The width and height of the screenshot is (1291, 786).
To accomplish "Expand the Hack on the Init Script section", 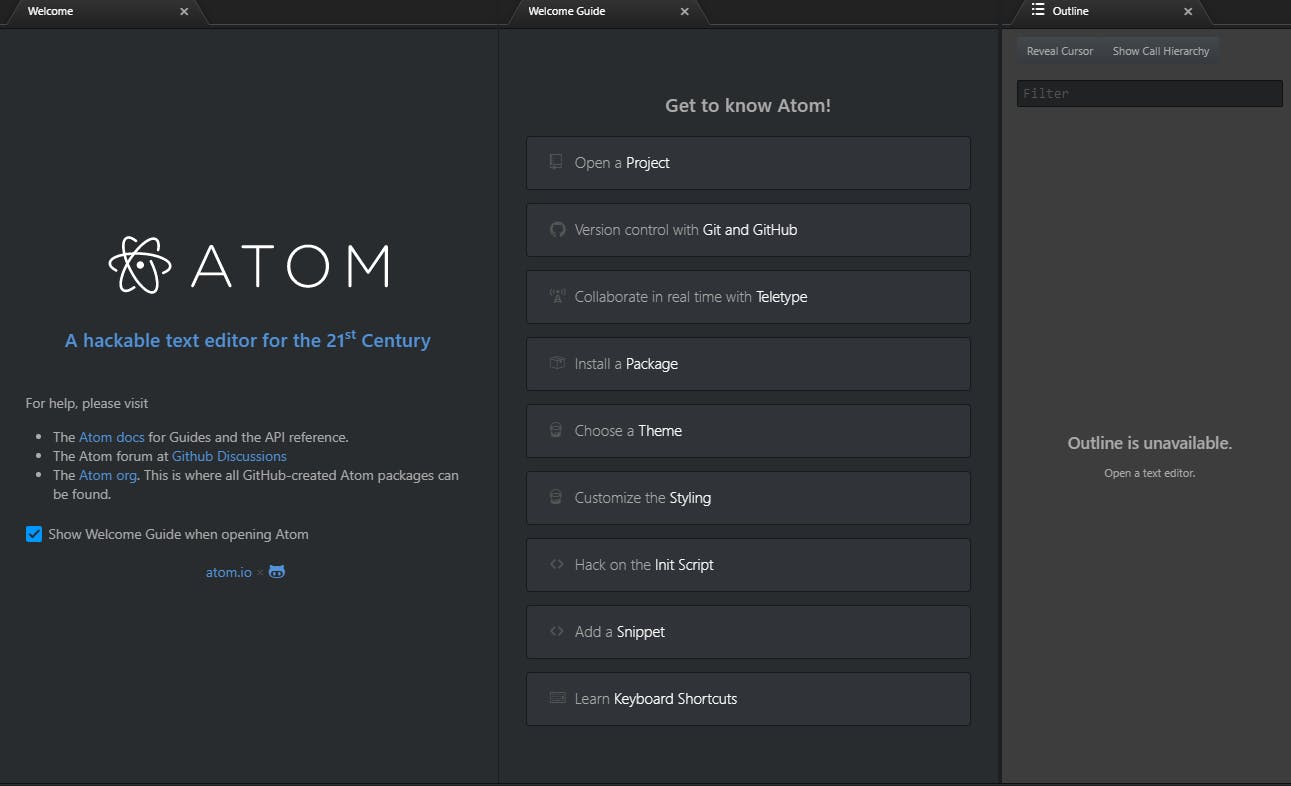I will pos(748,565).
